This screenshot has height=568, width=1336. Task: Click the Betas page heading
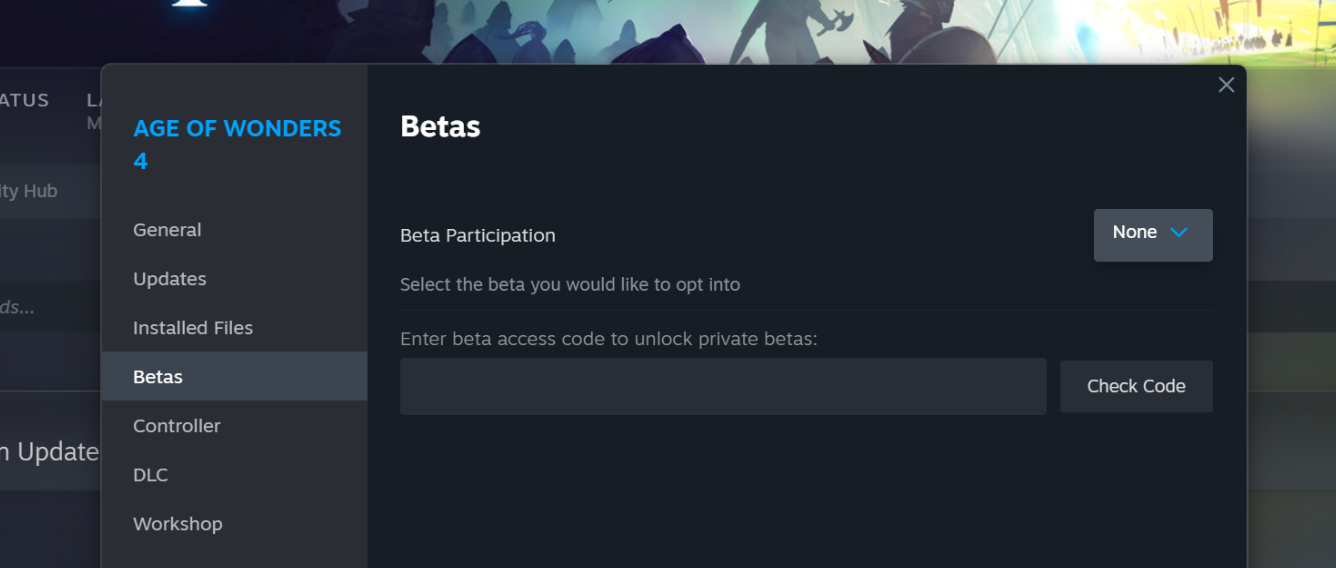tap(440, 127)
